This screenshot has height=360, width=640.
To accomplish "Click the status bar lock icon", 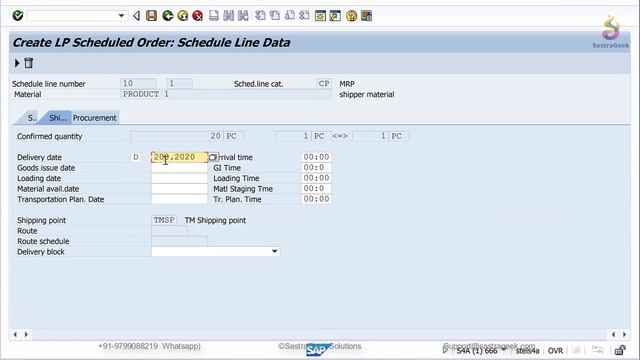I will [620, 350].
